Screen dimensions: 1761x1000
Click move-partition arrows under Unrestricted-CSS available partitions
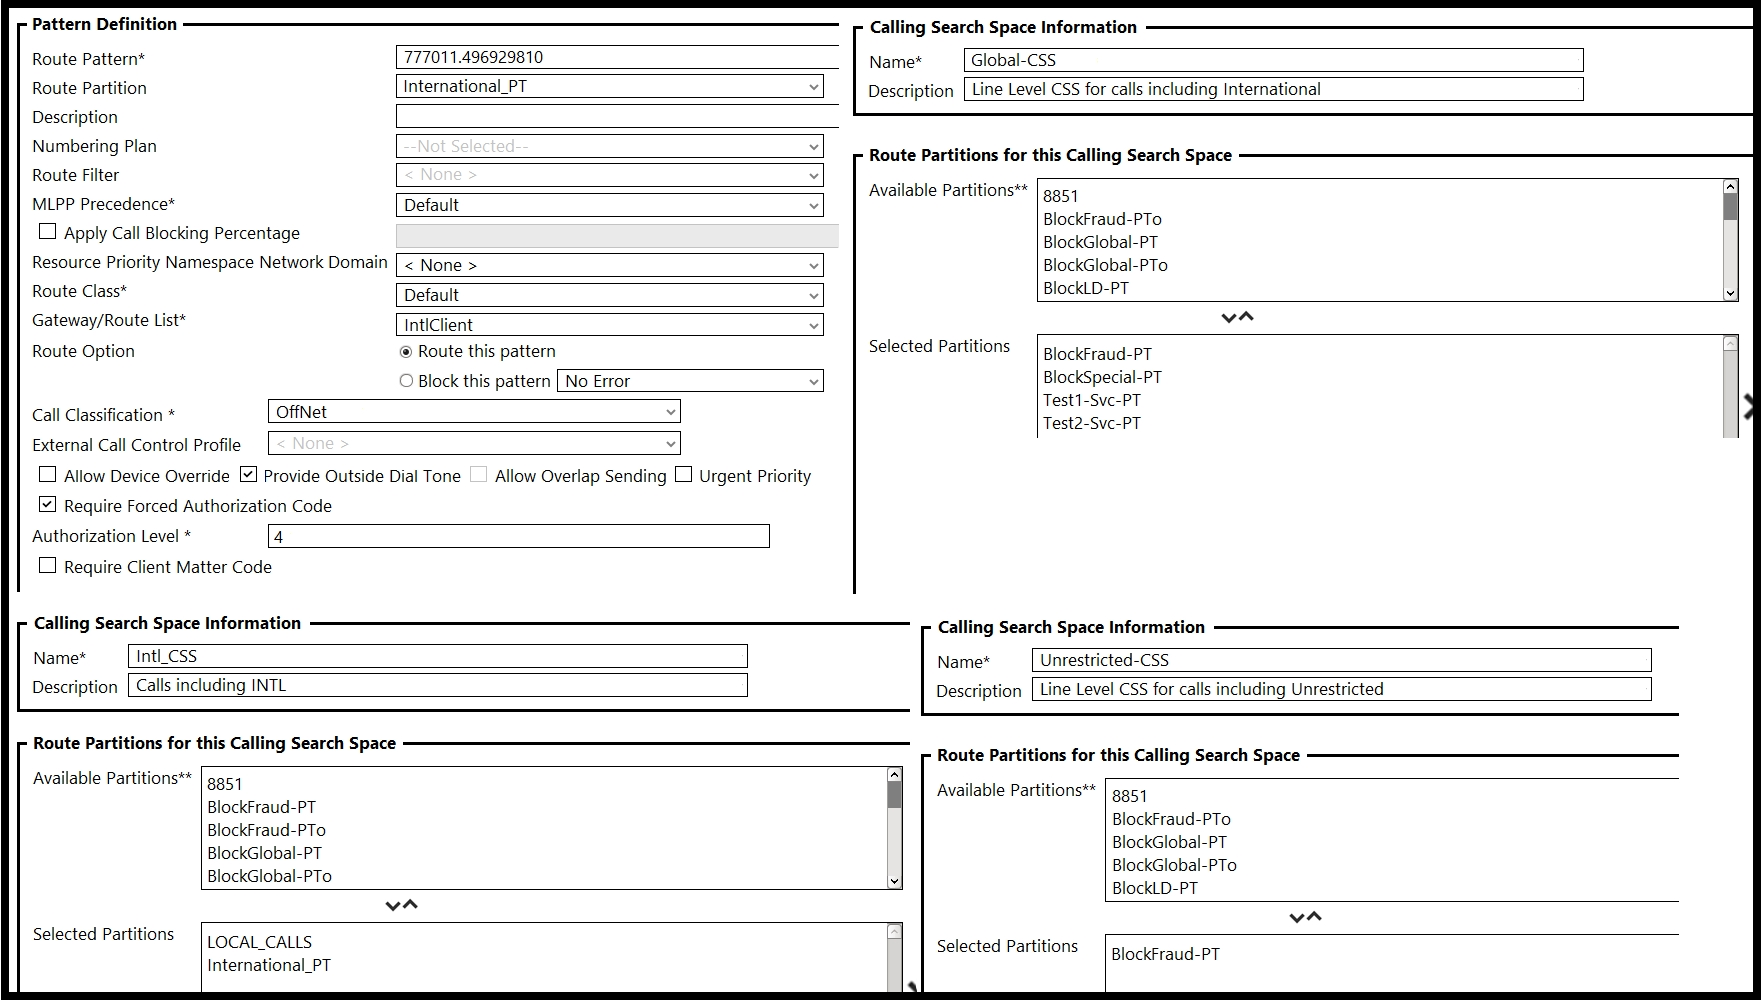point(1305,917)
